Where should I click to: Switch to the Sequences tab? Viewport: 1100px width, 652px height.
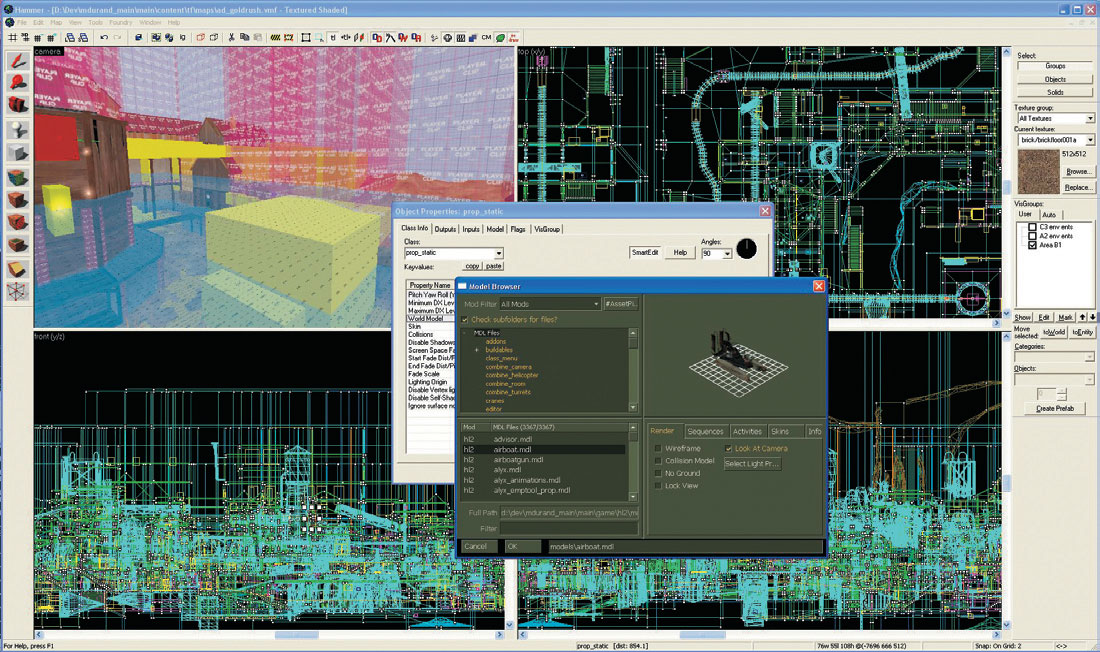click(705, 431)
